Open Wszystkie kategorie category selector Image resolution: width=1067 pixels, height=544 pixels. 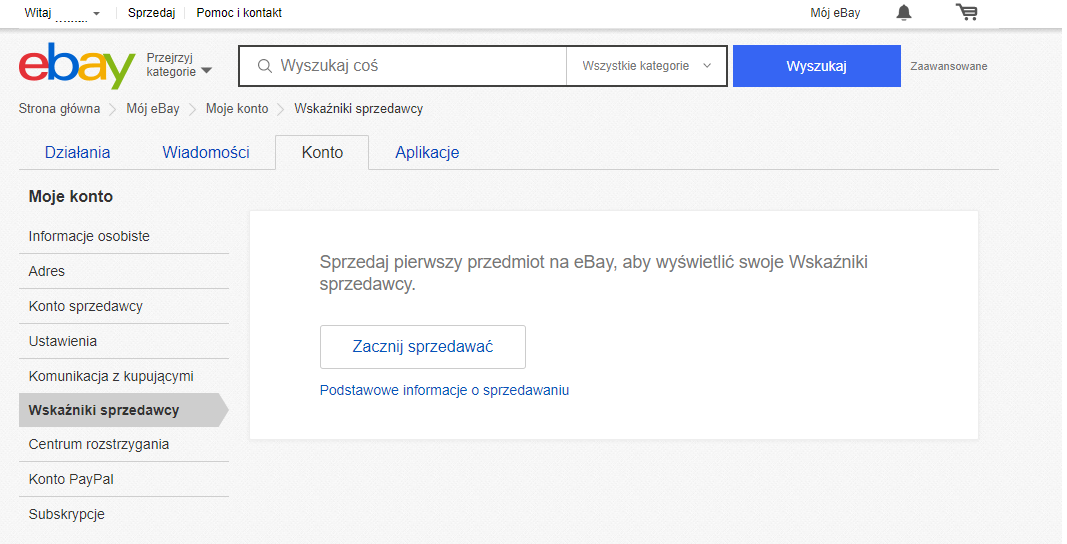point(646,66)
